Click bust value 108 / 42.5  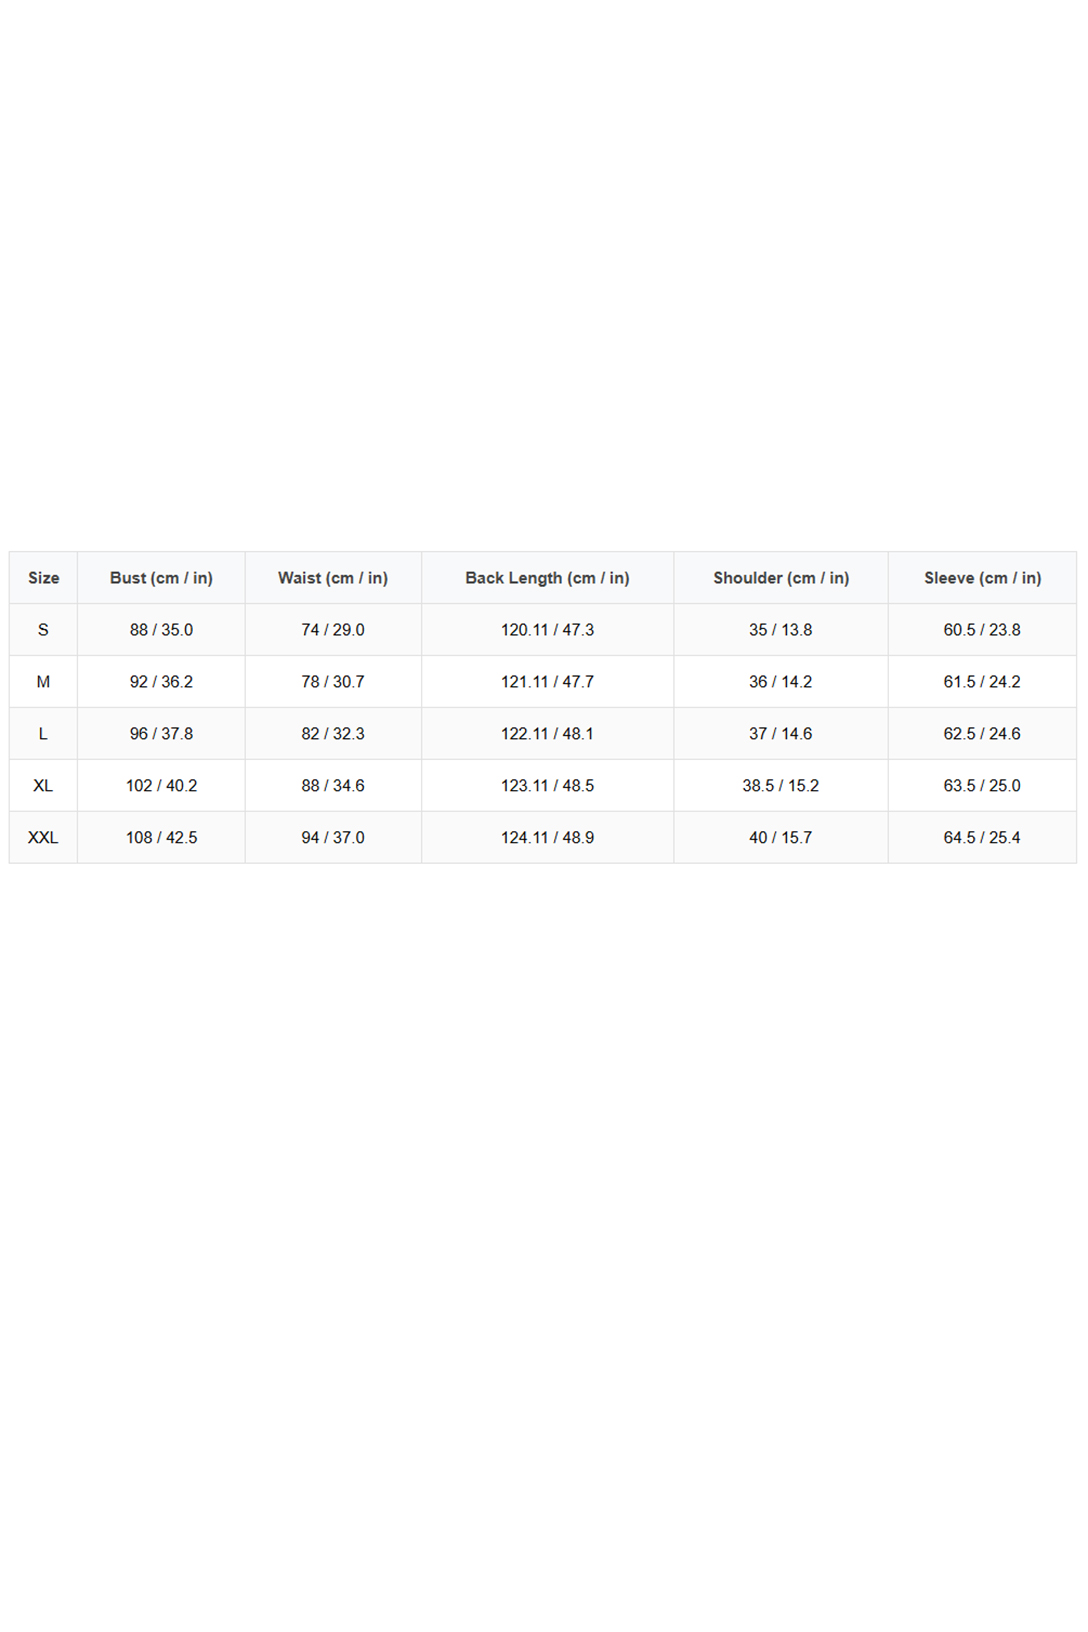[161, 838]
